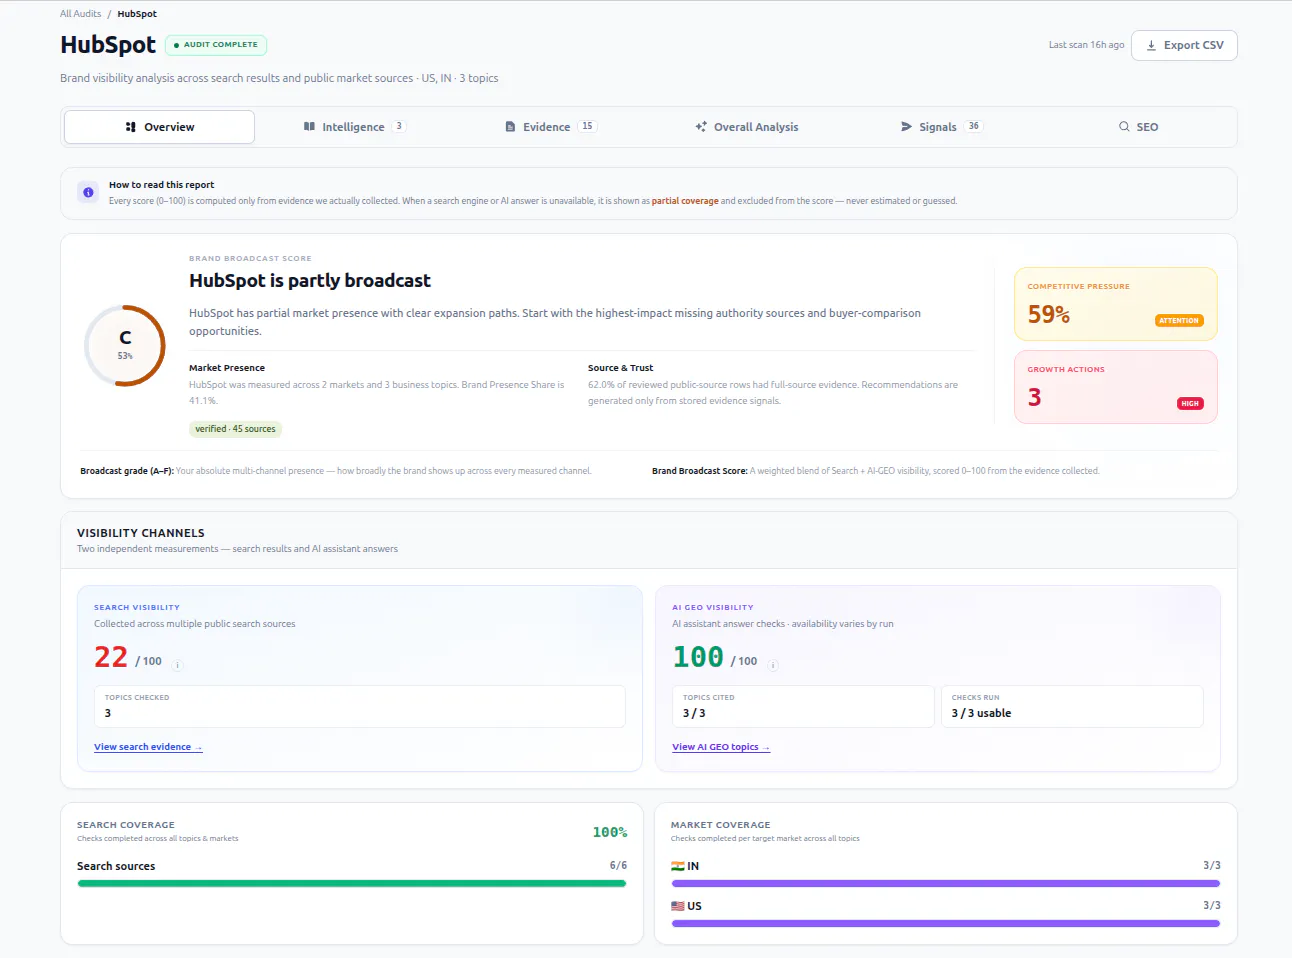Screen dimensions: 1292x958
Task: Click the US market coverage progress bar
Action: [x=946, y=924]
